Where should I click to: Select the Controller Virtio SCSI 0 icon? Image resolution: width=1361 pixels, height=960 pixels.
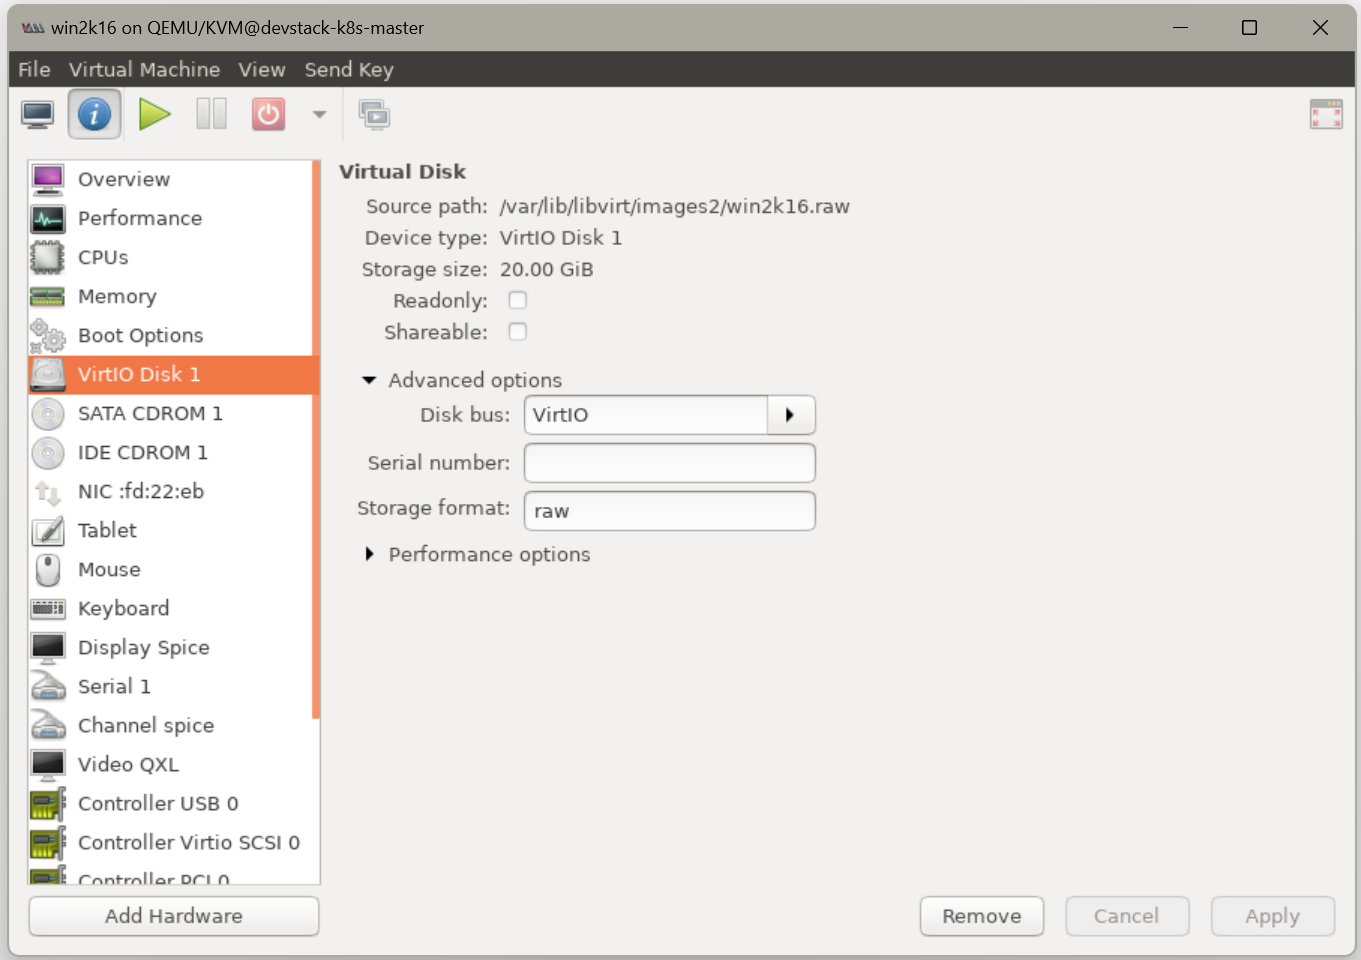click(48, 842)
